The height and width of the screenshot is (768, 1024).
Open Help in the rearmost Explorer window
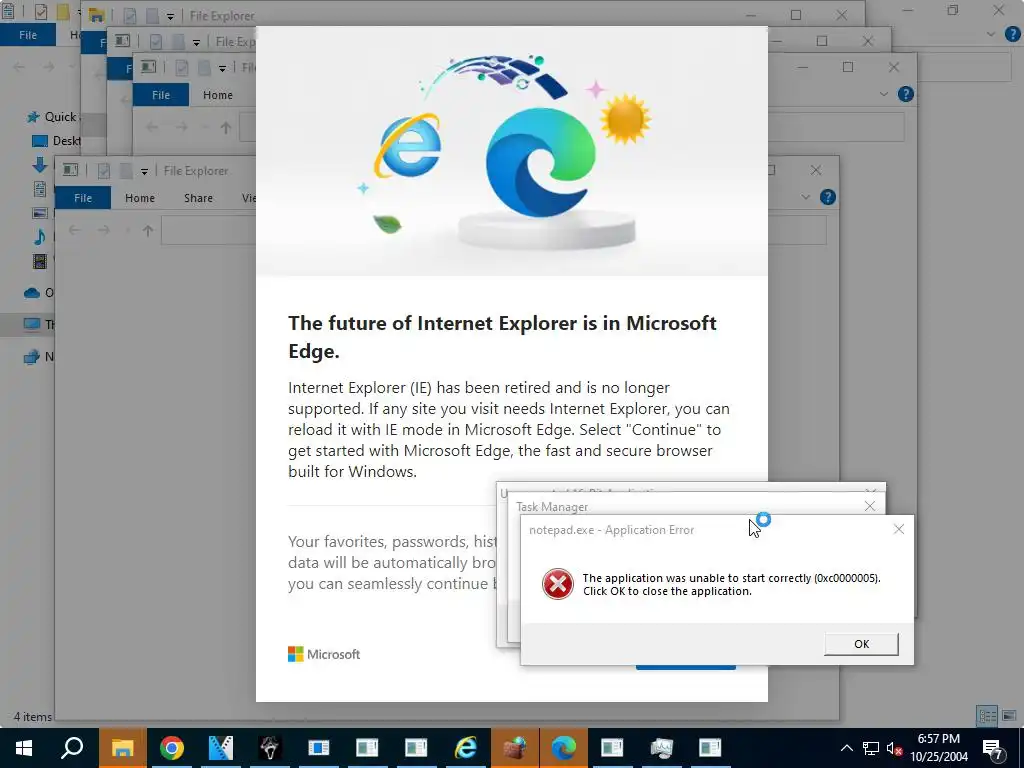point(1013,35)
